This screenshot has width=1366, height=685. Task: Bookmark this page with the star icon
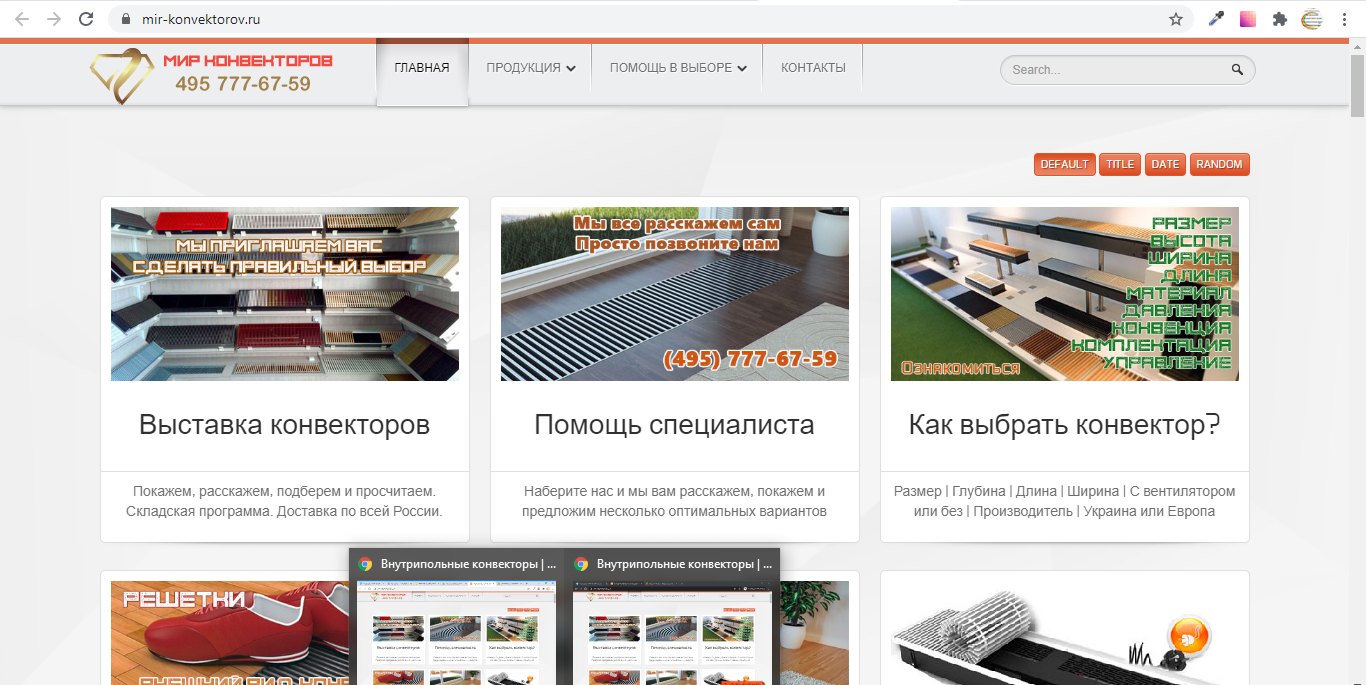tap(1176, 19)
